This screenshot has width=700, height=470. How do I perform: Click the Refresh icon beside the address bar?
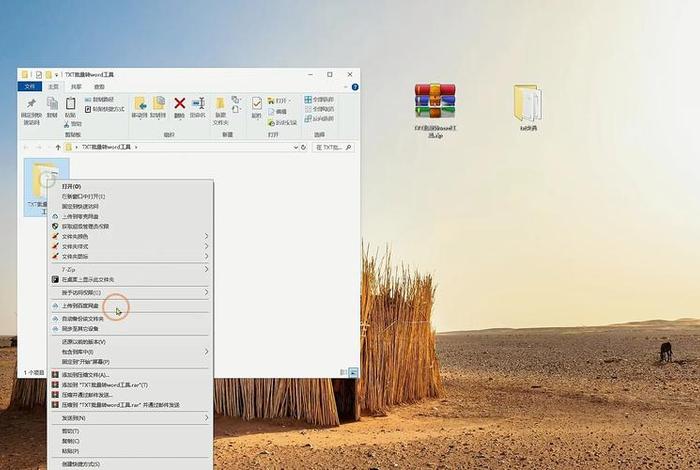click(x=304, y=147)
